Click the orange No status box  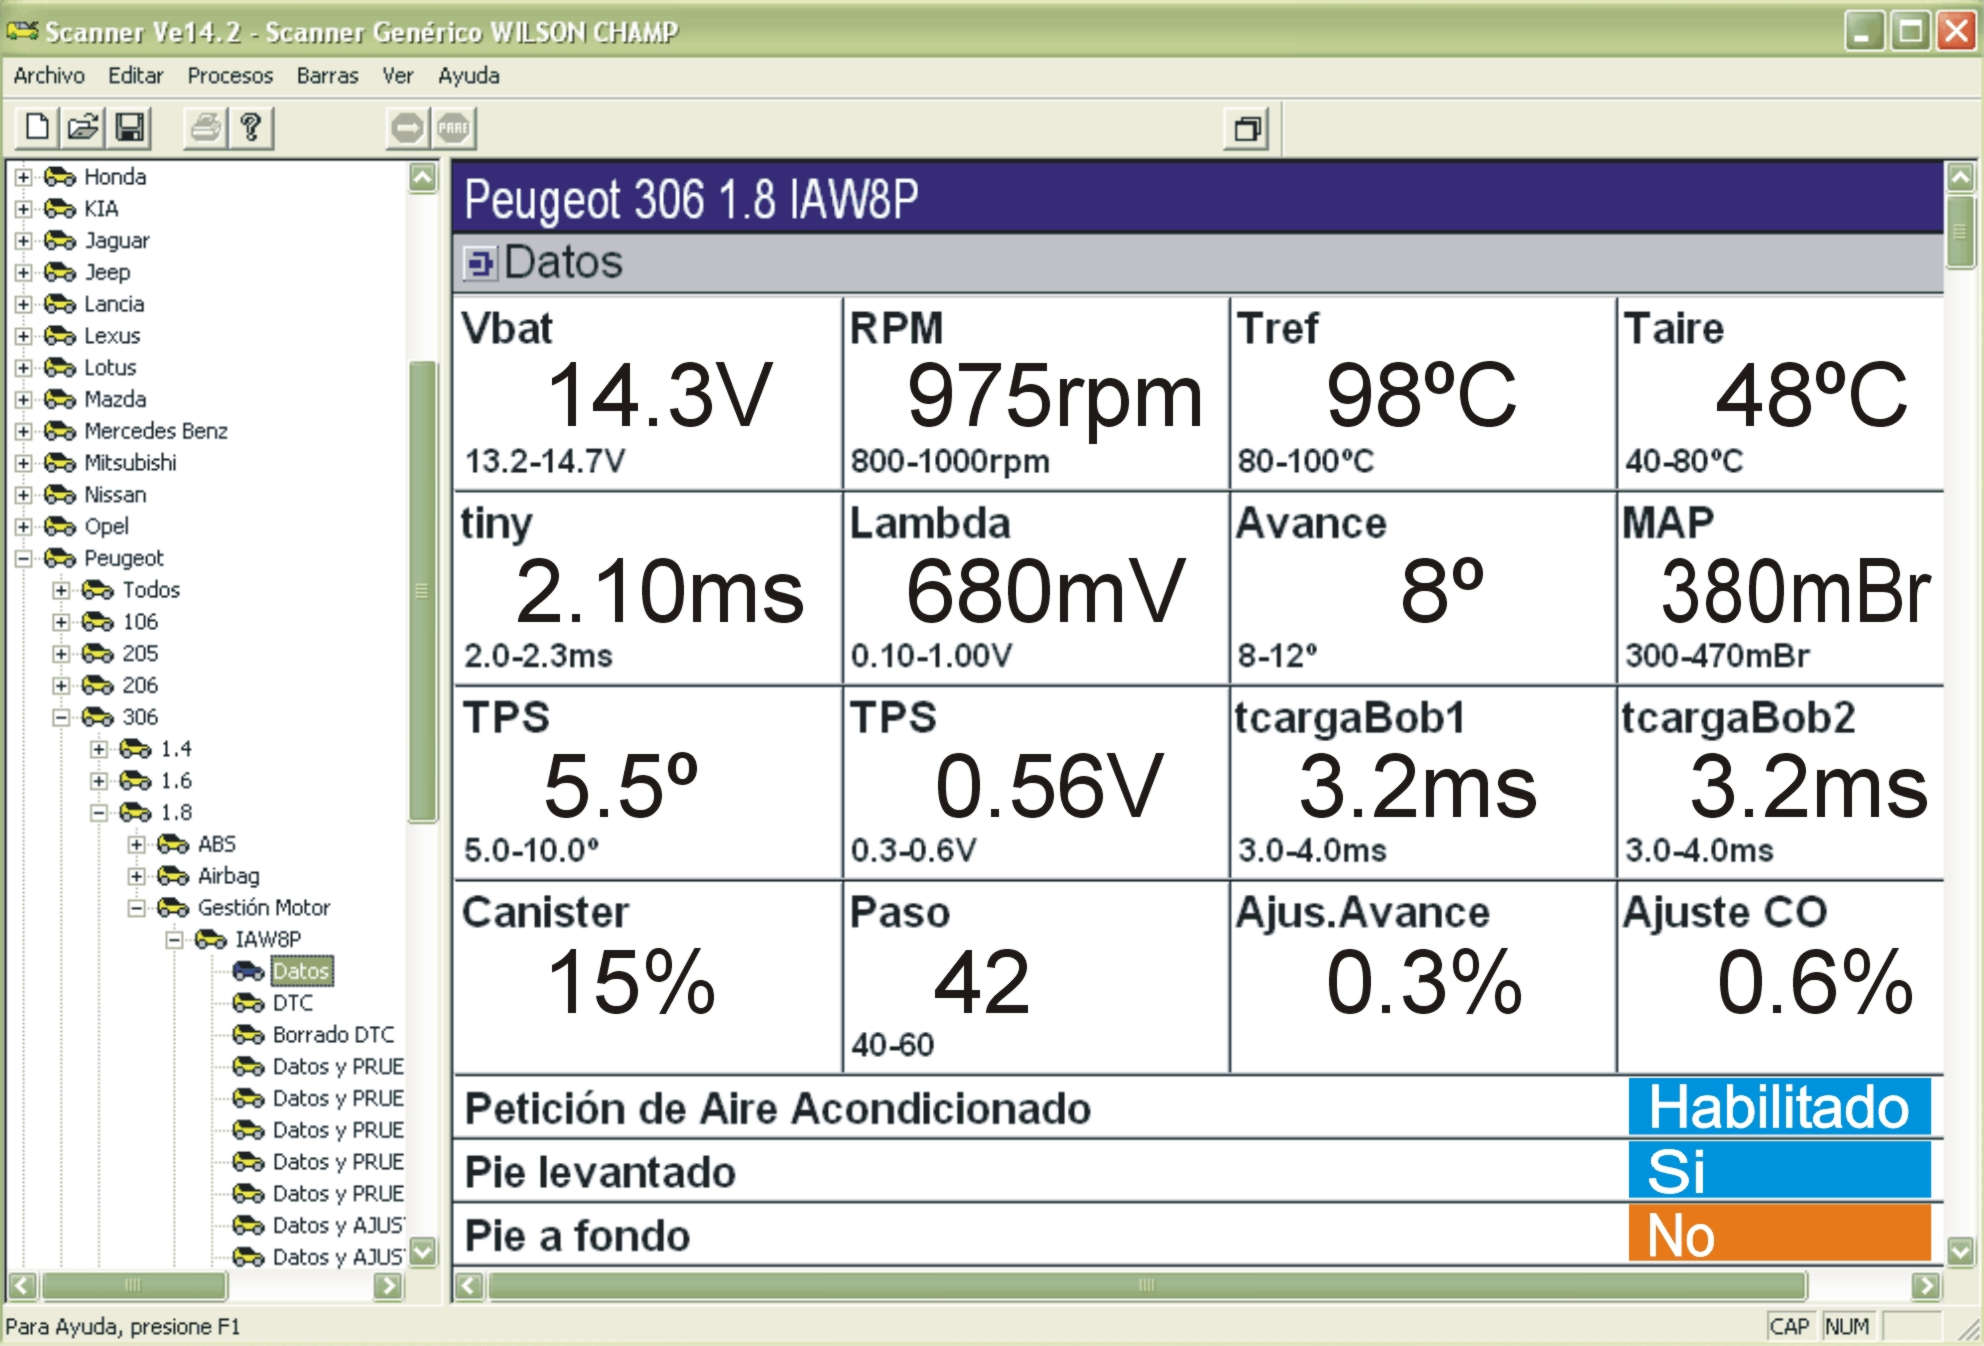pyautogui.click(x=1778, y=1234)
